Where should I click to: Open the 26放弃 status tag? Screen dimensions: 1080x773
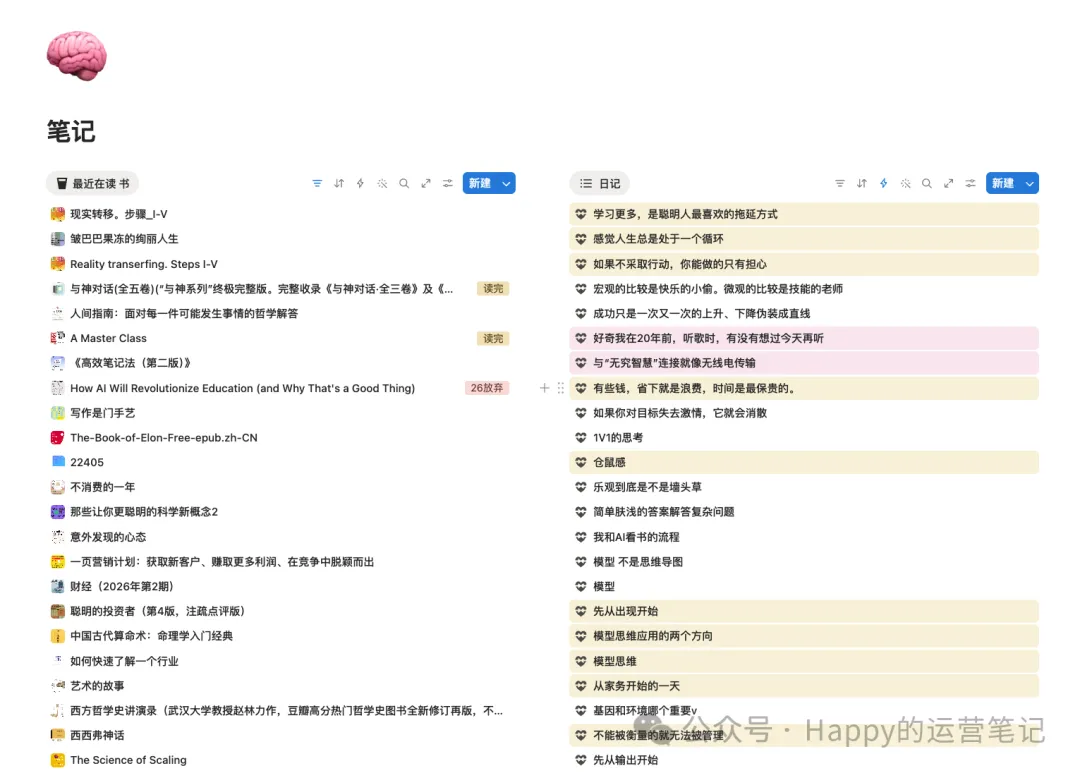click(x=487, y=388)
